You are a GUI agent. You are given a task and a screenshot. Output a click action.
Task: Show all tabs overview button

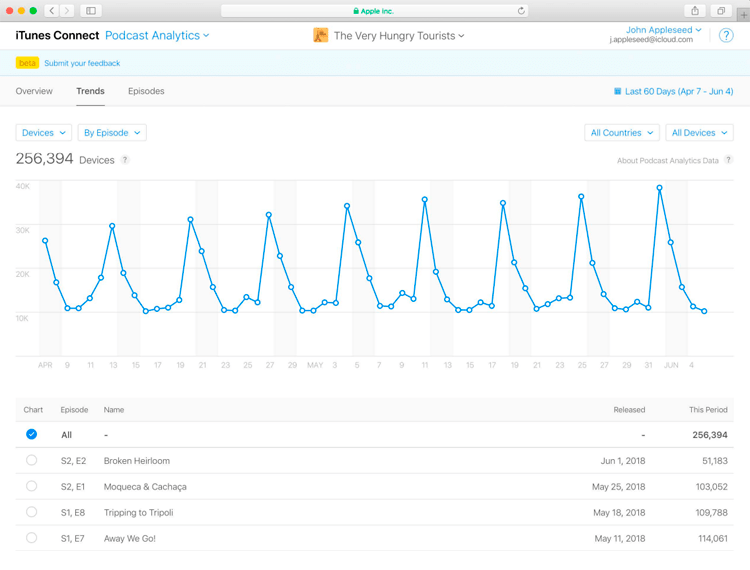click(721, 11)
